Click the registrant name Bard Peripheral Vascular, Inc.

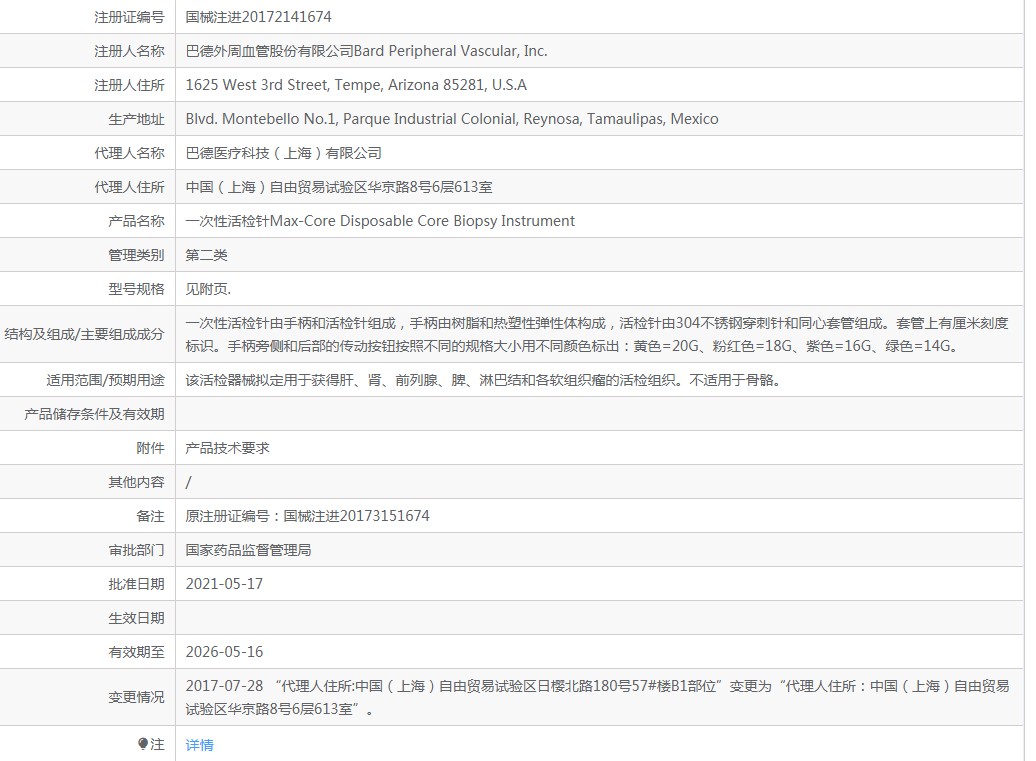coord(451,51)
